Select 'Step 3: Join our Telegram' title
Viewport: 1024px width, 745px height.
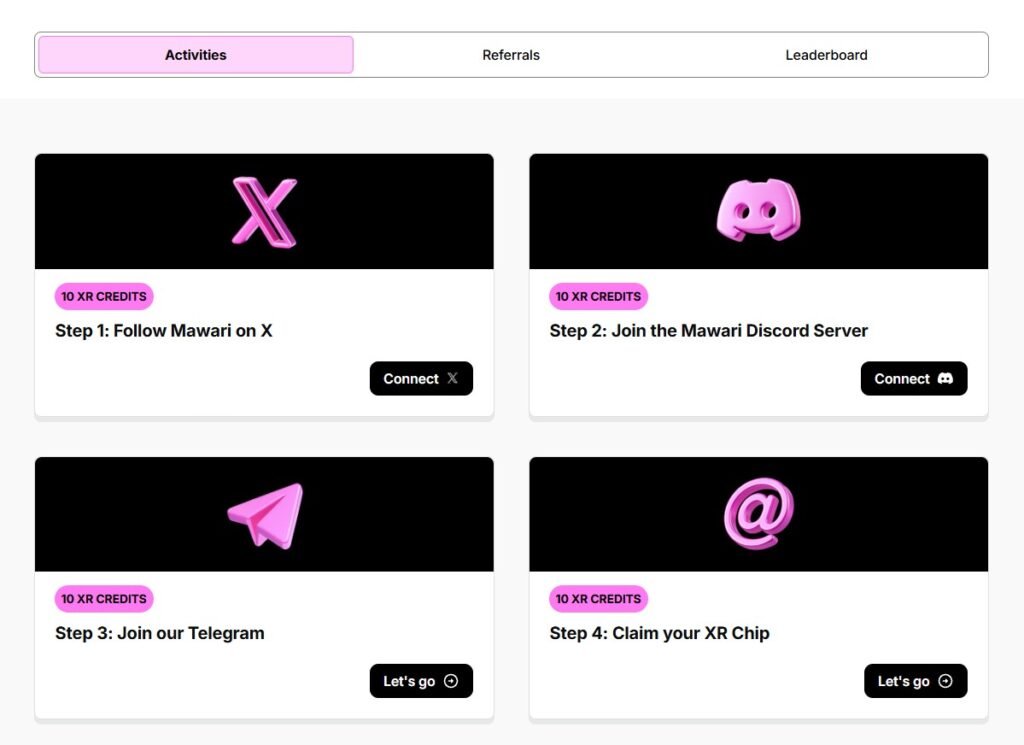(159, 633)
